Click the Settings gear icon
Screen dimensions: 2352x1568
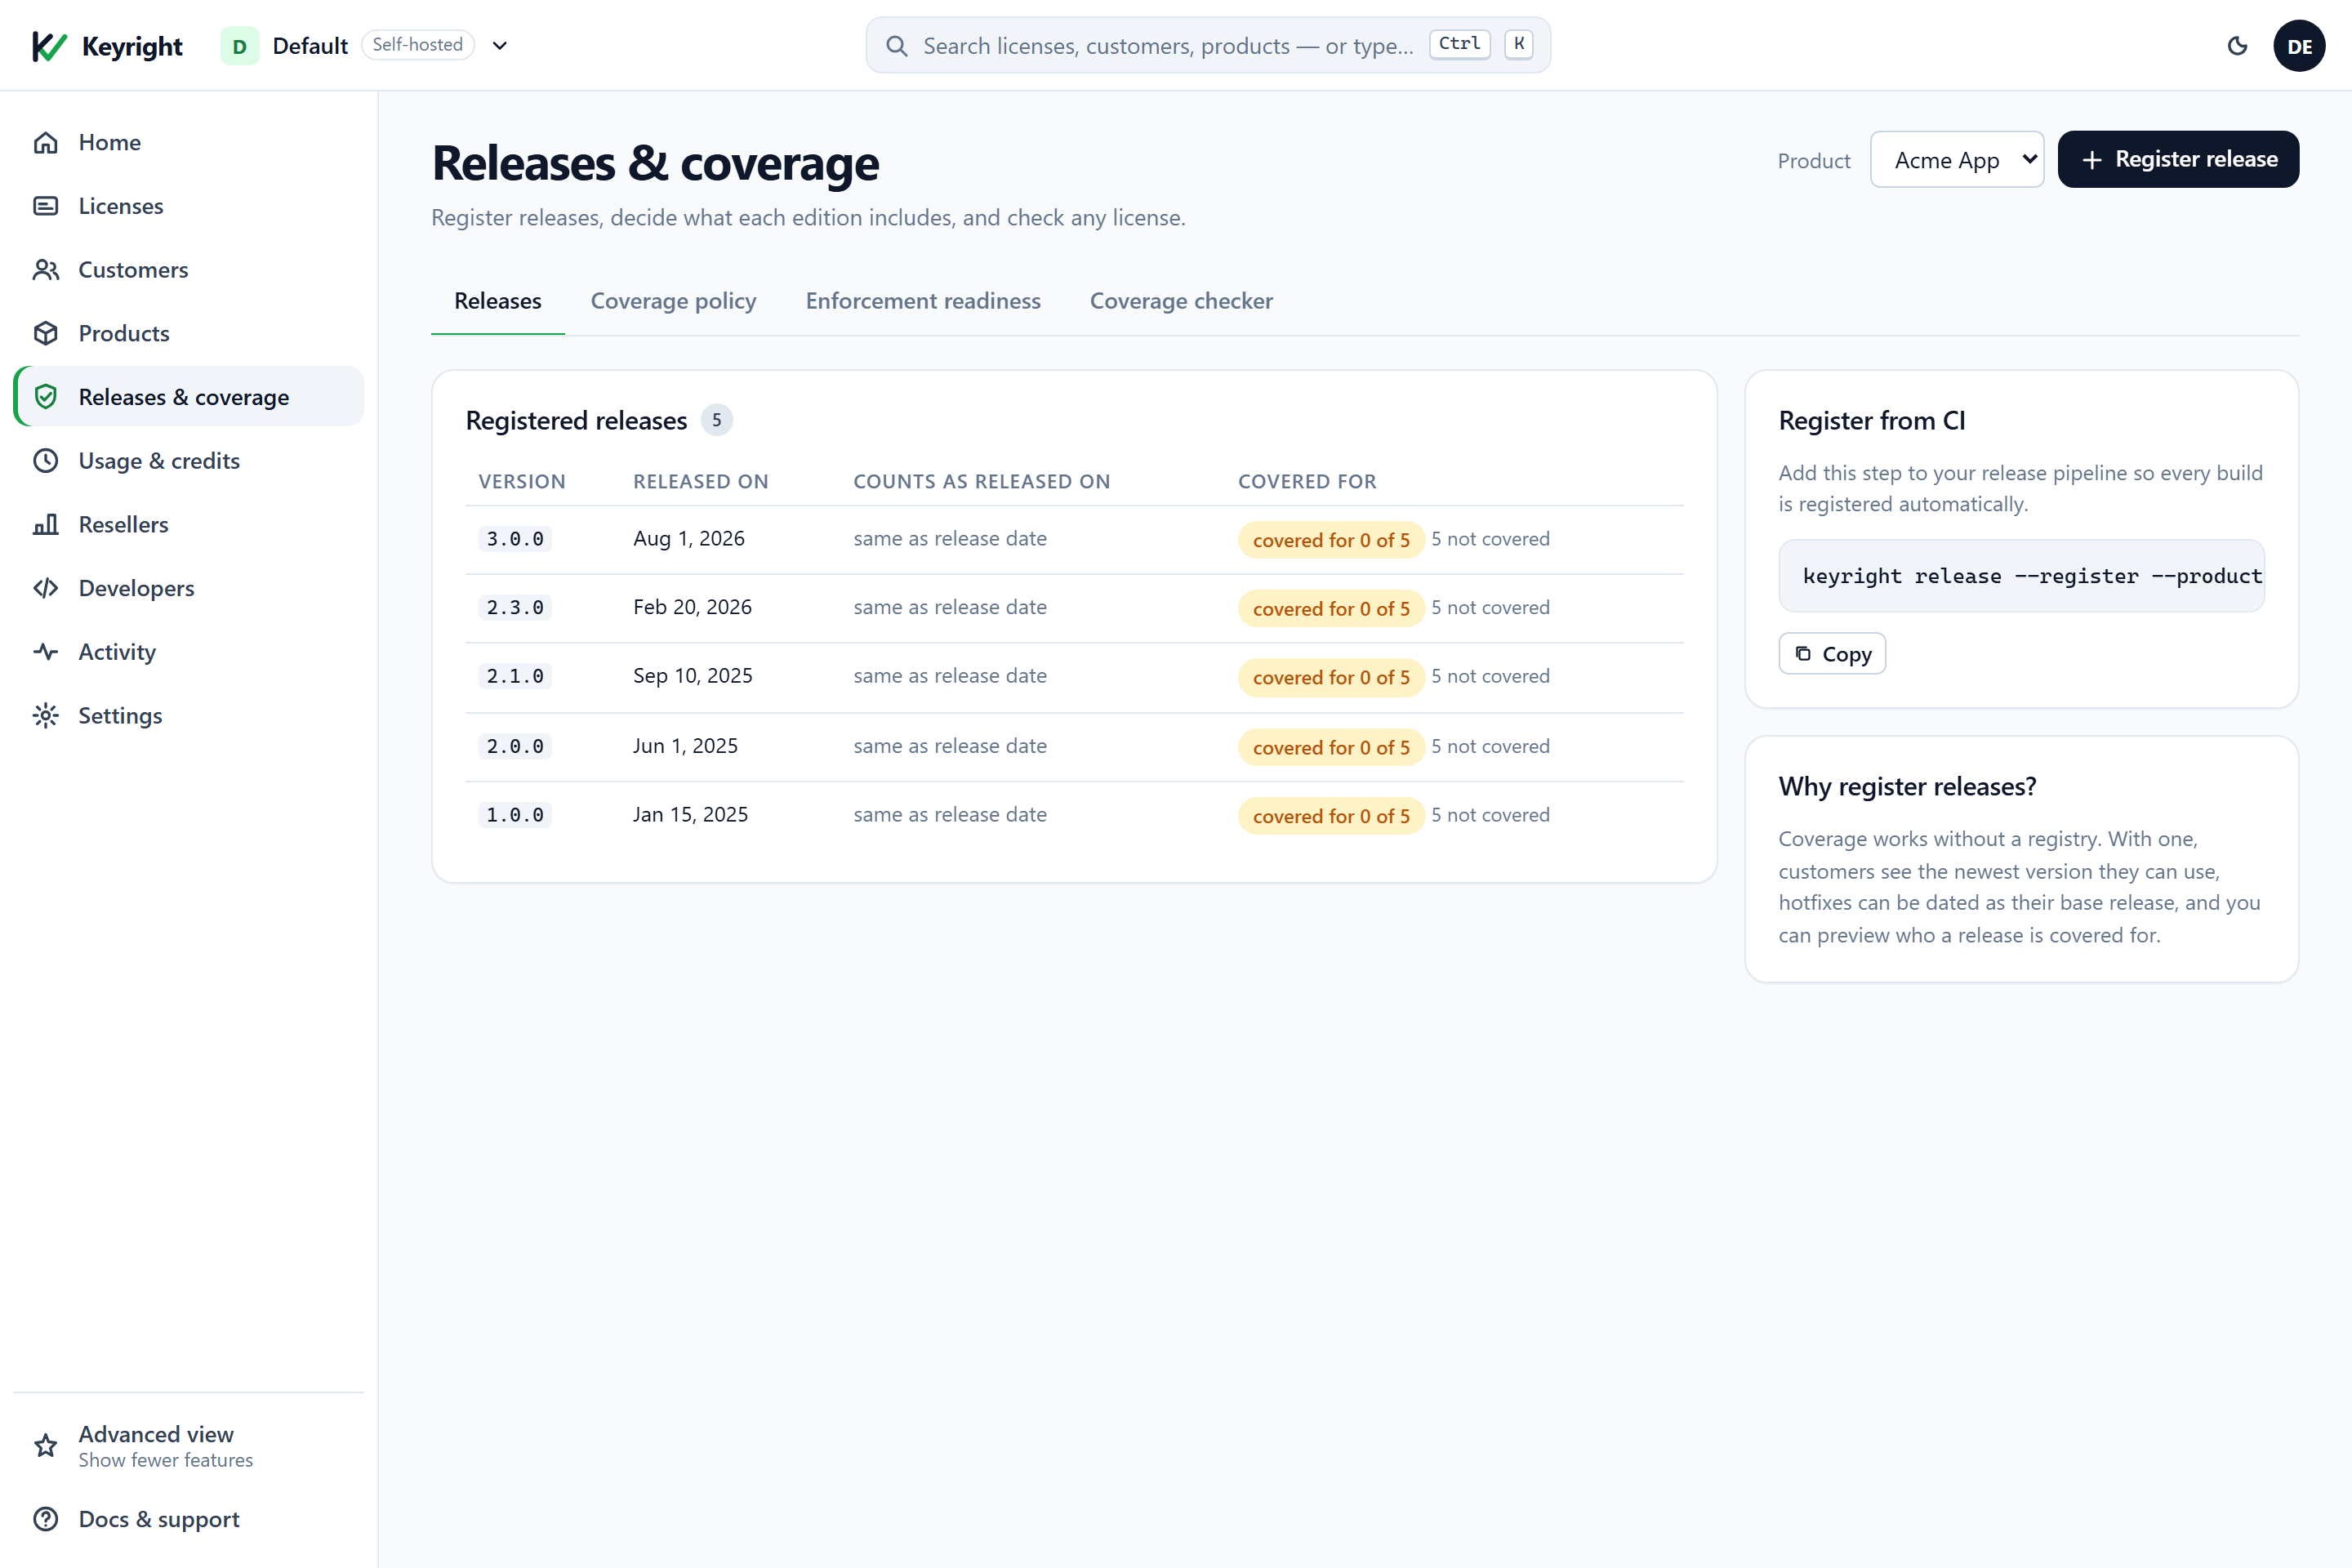pos(46,716)
